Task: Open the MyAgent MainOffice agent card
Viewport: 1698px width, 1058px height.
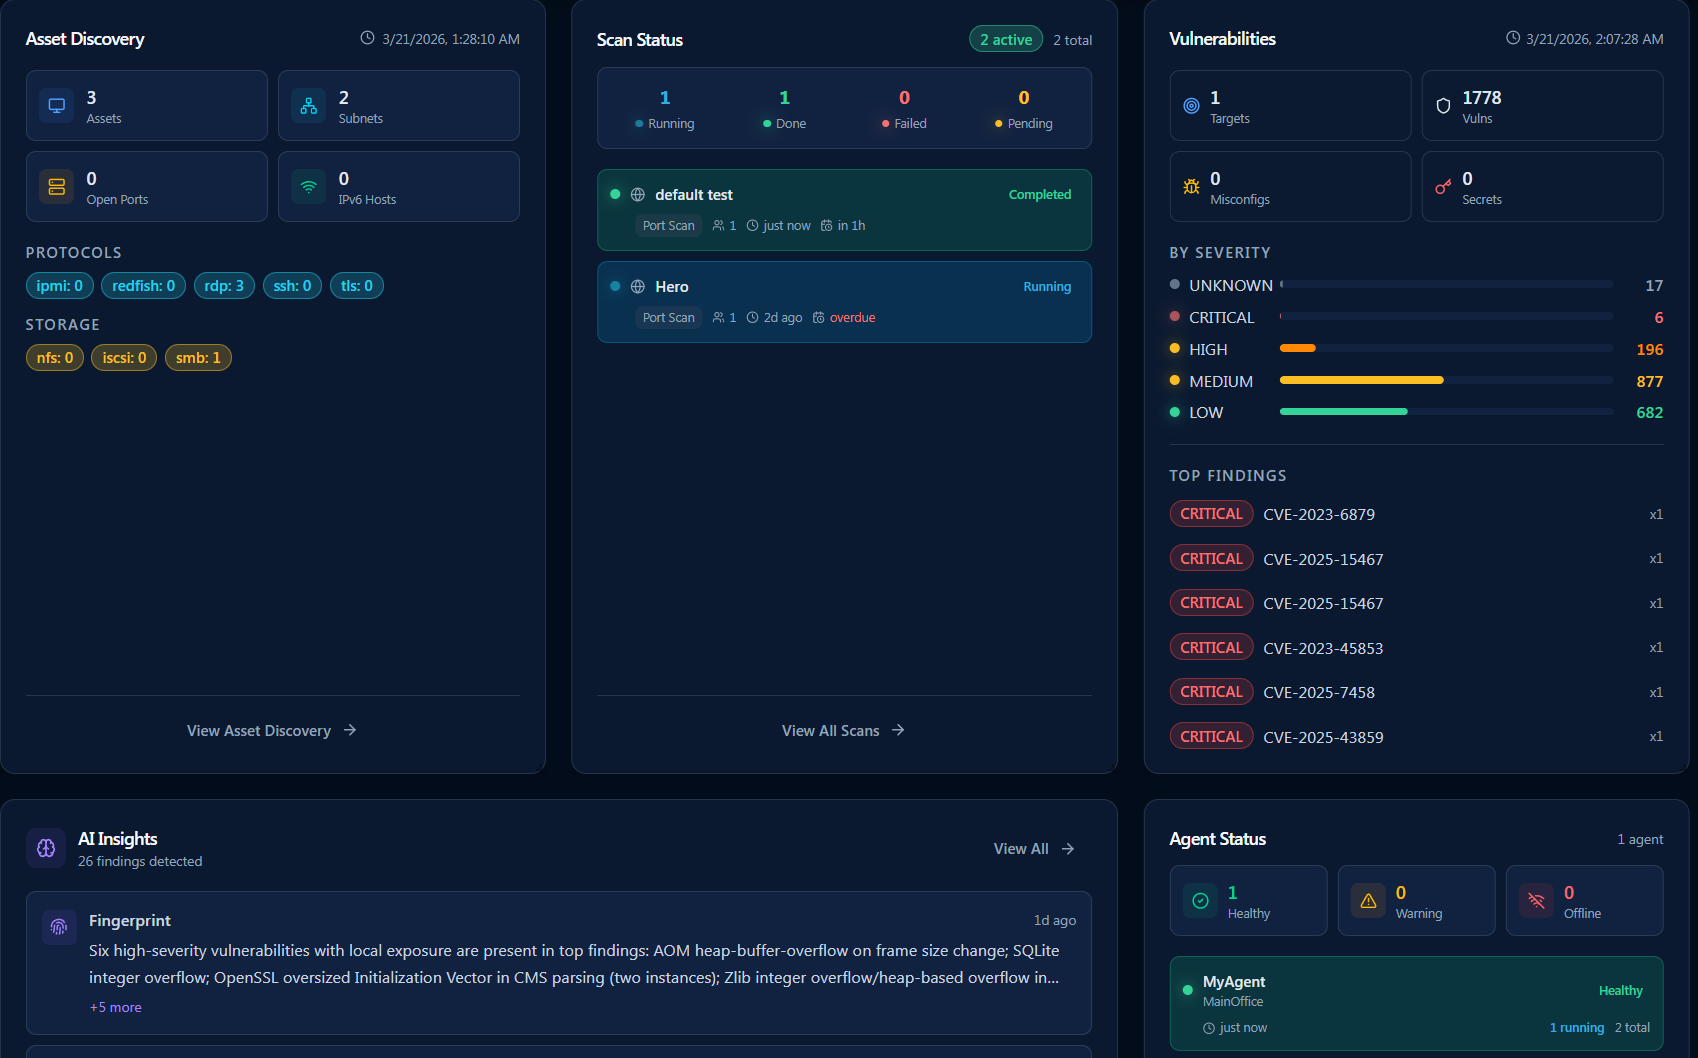Action: [x=1416, y=1004]
